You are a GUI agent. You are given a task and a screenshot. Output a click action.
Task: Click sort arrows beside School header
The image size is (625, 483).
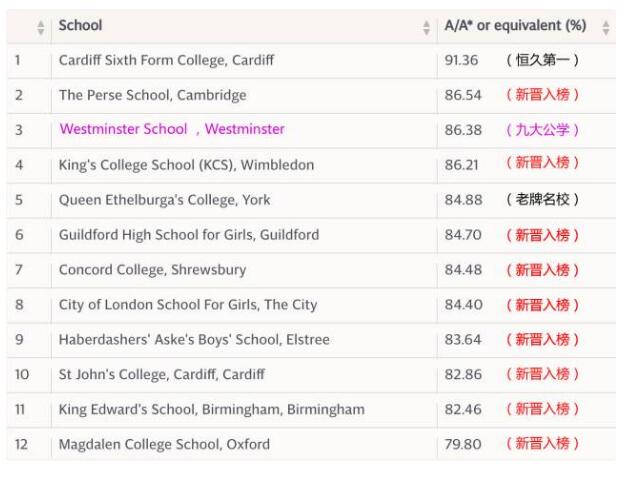point(426,27)
